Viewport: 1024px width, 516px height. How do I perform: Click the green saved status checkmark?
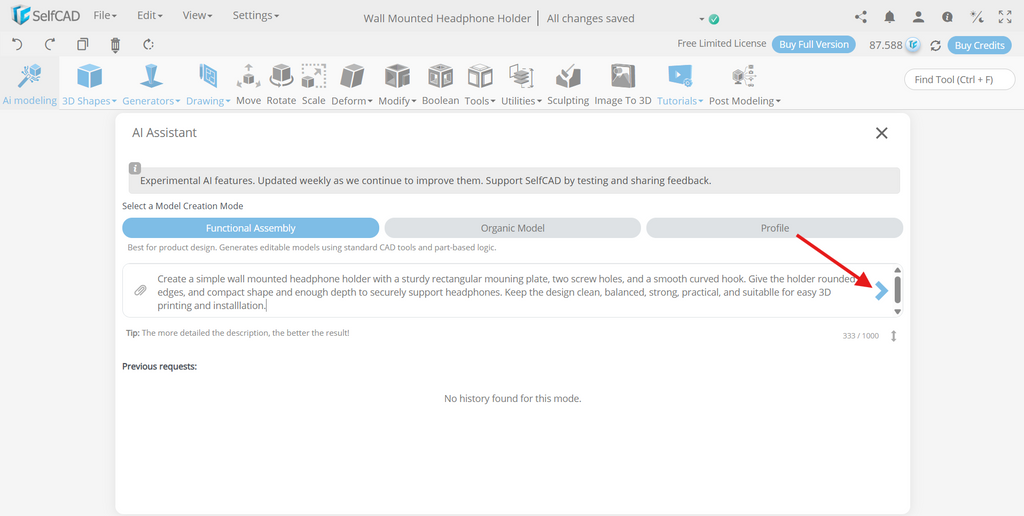click(714, 19)
